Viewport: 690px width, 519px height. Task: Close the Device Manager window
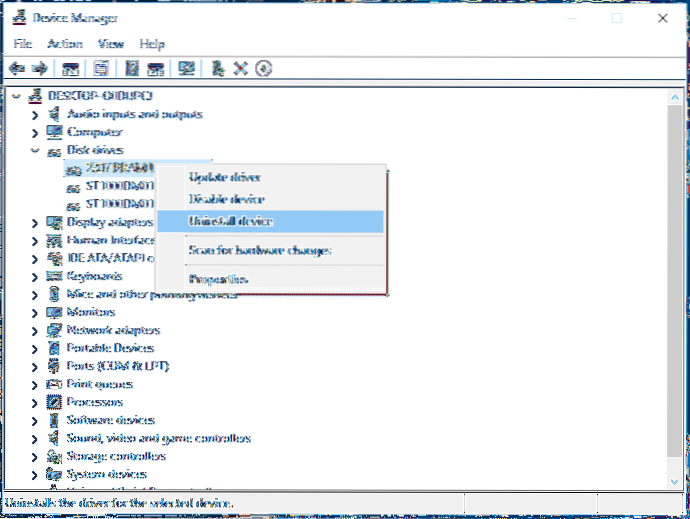click(663, 18)
